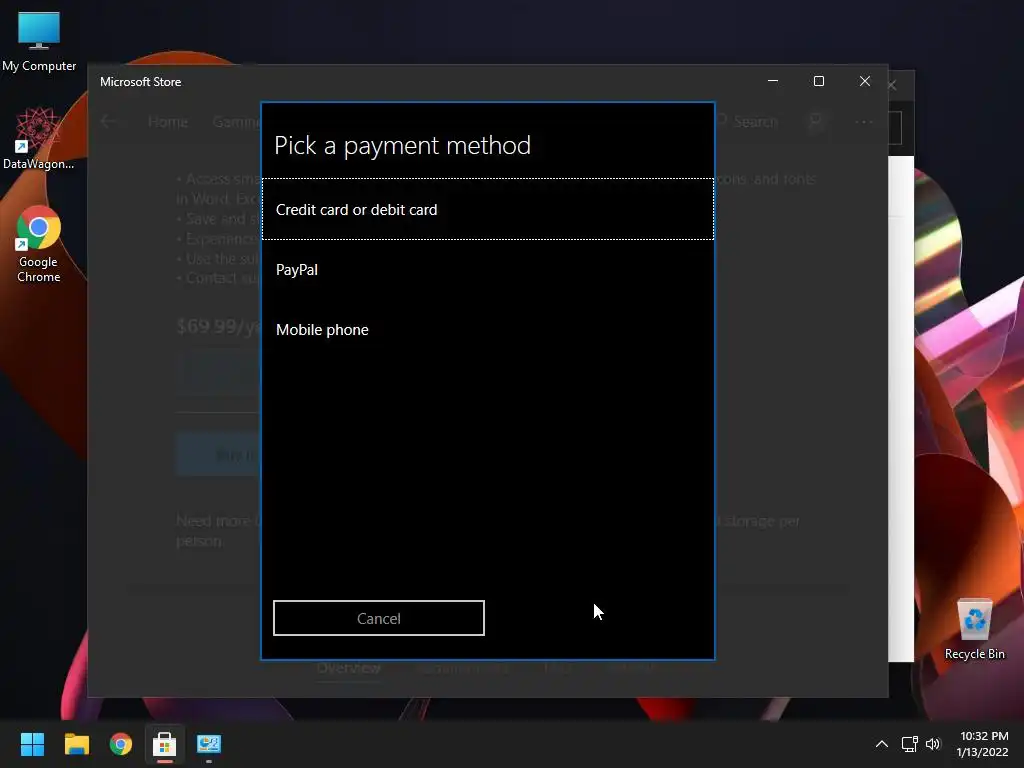
Task: Close the Microsoft Store window
Action: [865, 81]
